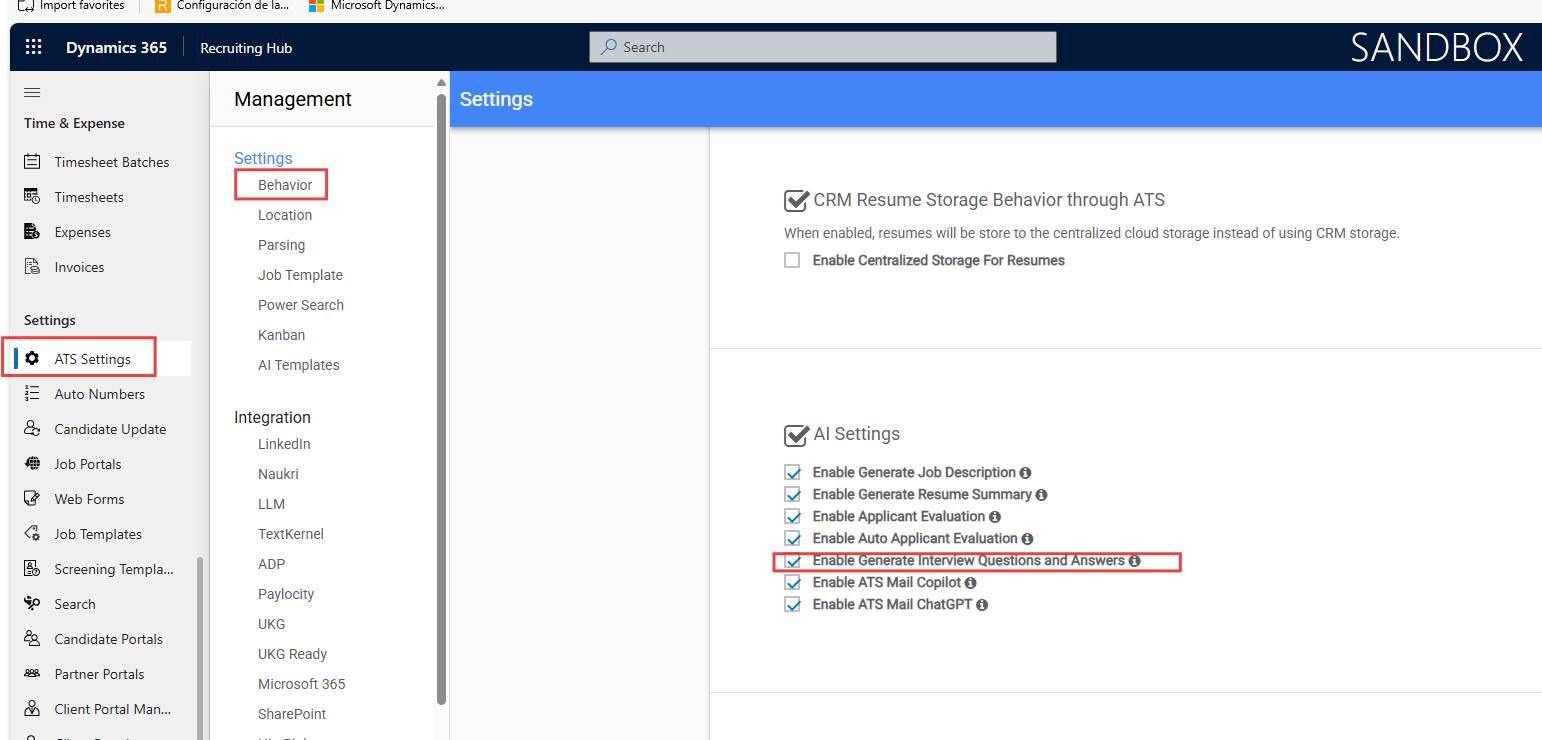The width and height of the screenshot is (1542, 740).
Task: Disable the ATS Mail ChatGPT checkbox
Action: (793, 605)
